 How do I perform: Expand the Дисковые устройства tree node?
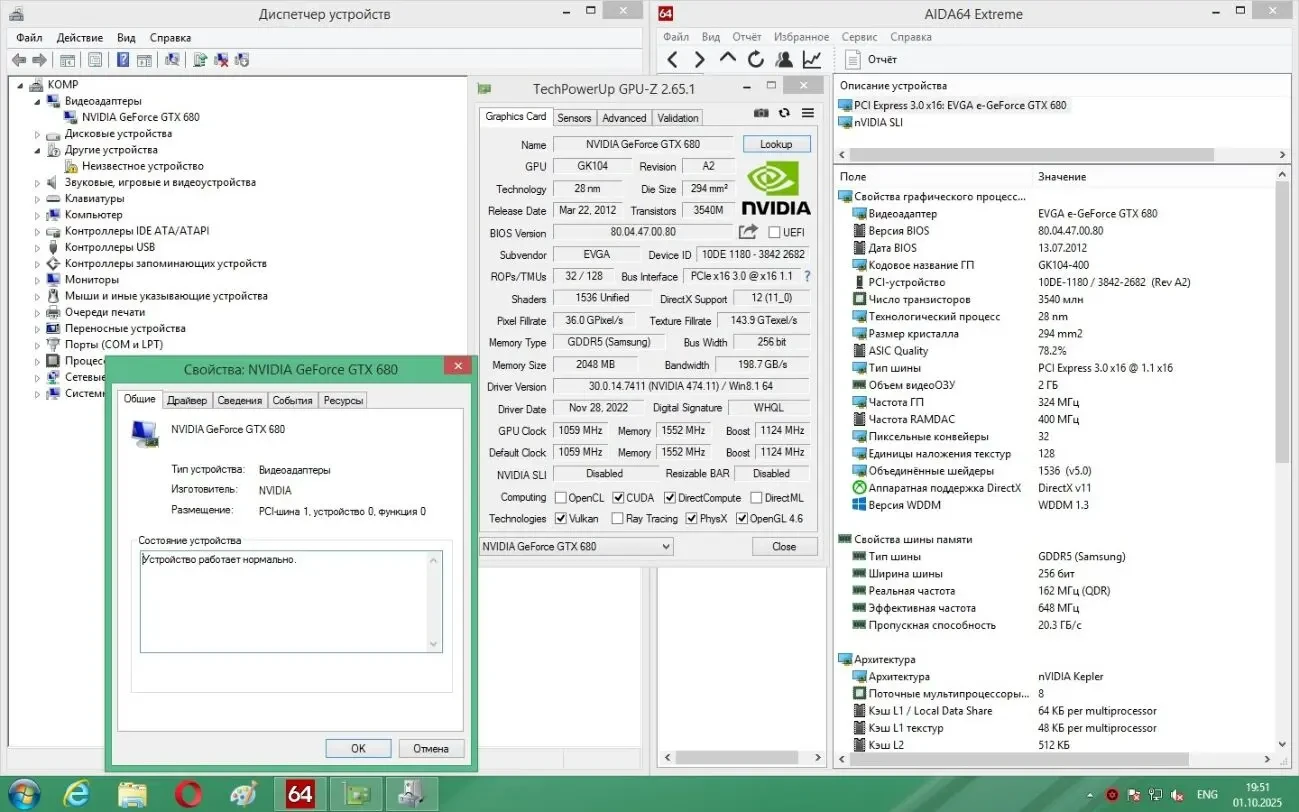38,134
